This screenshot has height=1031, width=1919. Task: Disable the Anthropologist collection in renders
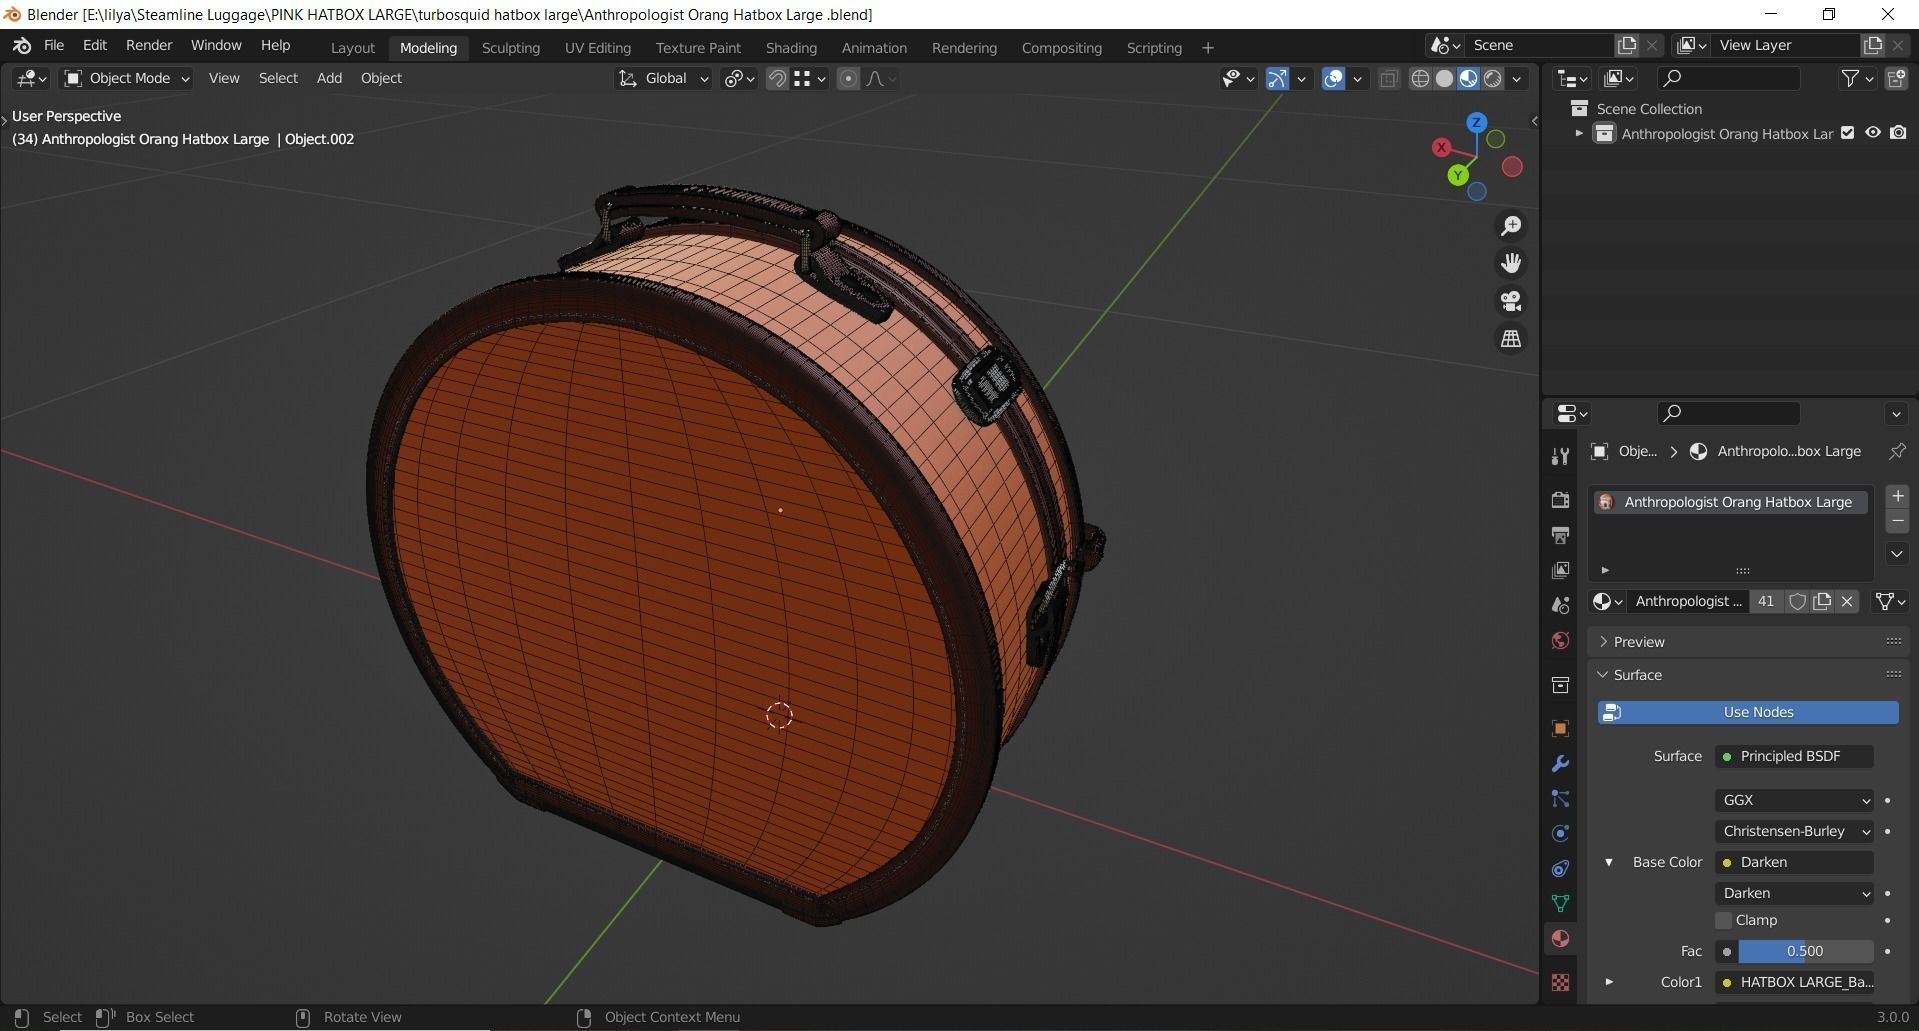coord(1898,133)
